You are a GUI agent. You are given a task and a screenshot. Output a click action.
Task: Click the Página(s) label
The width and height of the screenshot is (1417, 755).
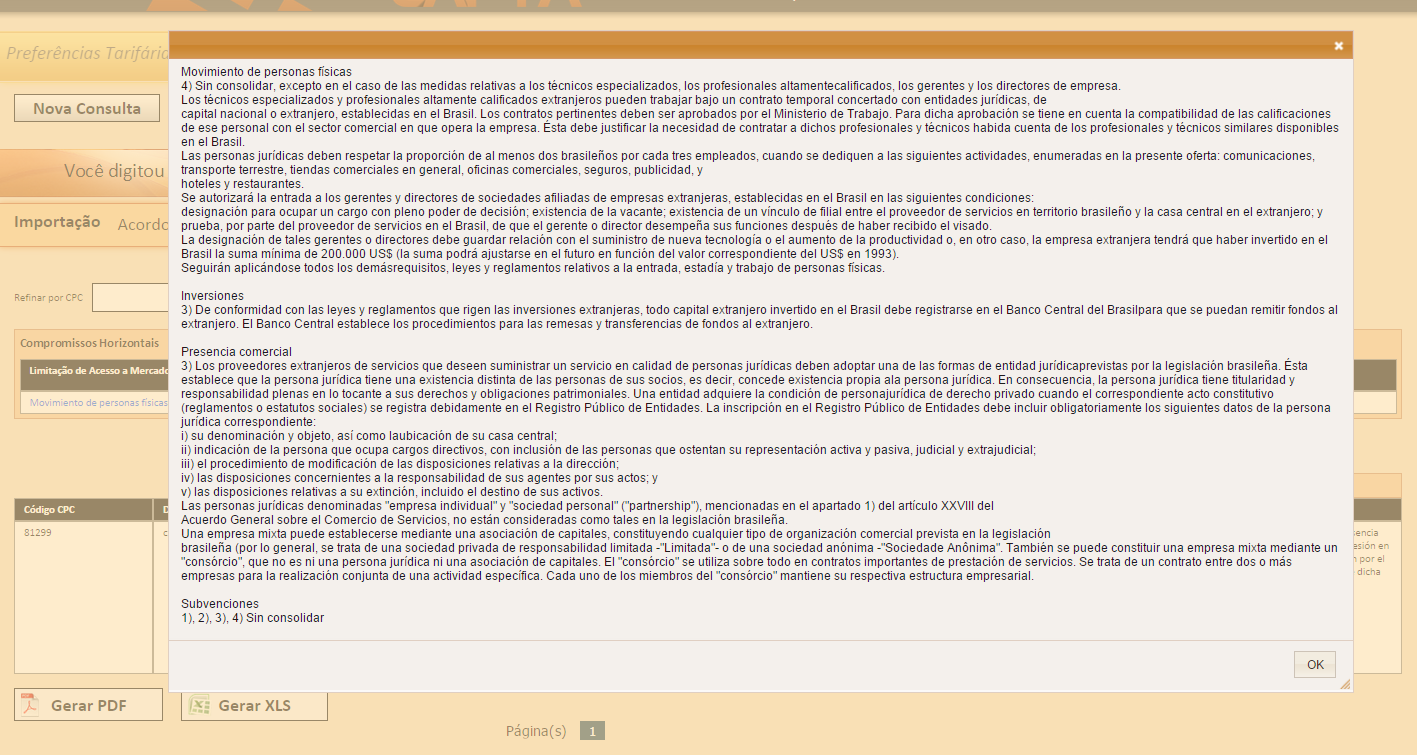click(536, 731)
